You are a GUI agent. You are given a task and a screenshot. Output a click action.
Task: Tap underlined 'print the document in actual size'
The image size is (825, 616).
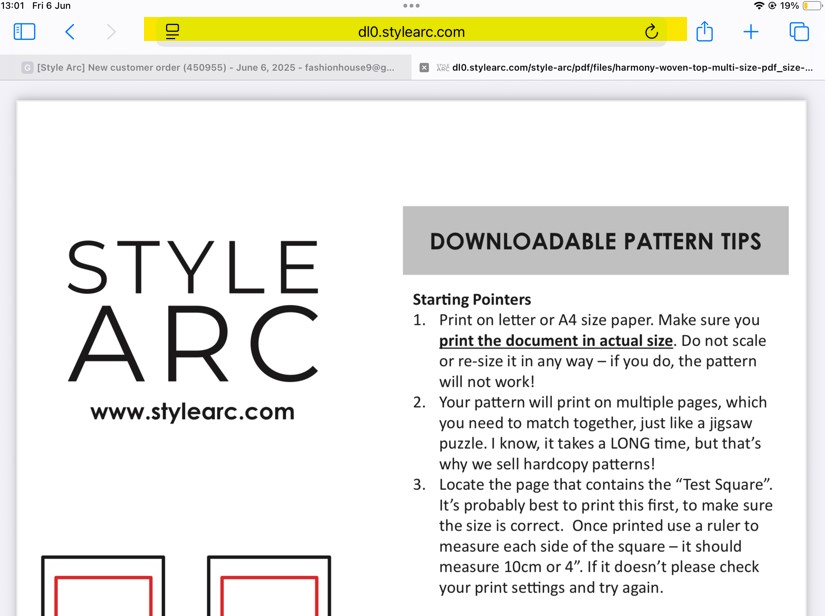tap(556, 341)
